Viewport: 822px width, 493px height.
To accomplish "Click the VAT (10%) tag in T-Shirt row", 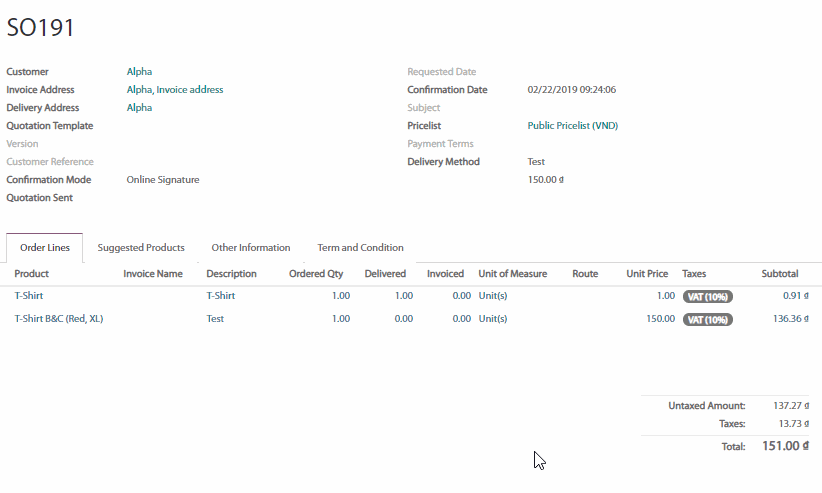I will point(707,297).
